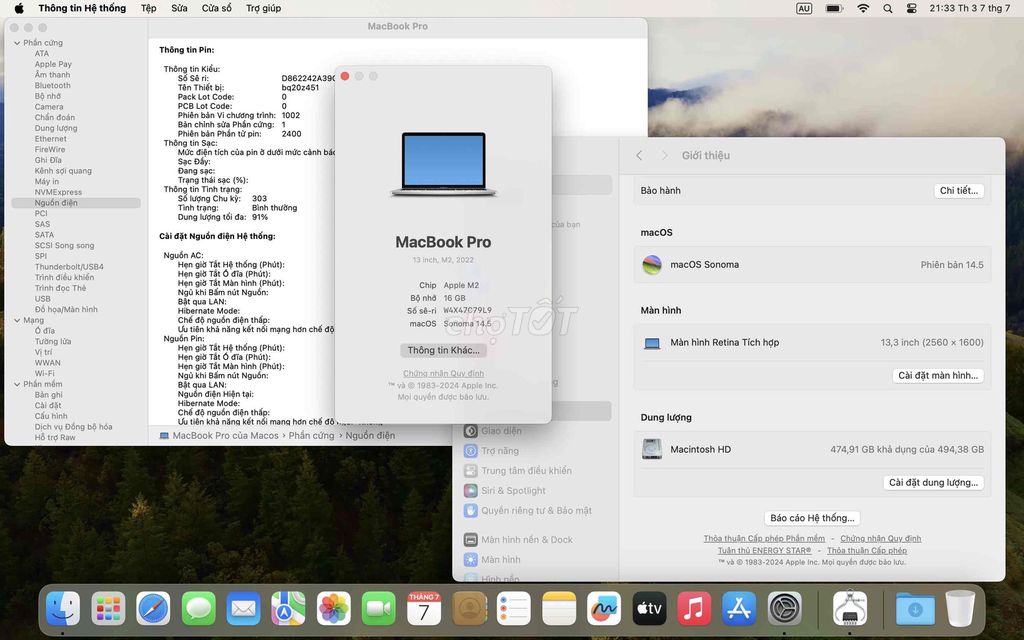
Task: Open Calendar app in the Dock
Action: (x=424, y=609)
